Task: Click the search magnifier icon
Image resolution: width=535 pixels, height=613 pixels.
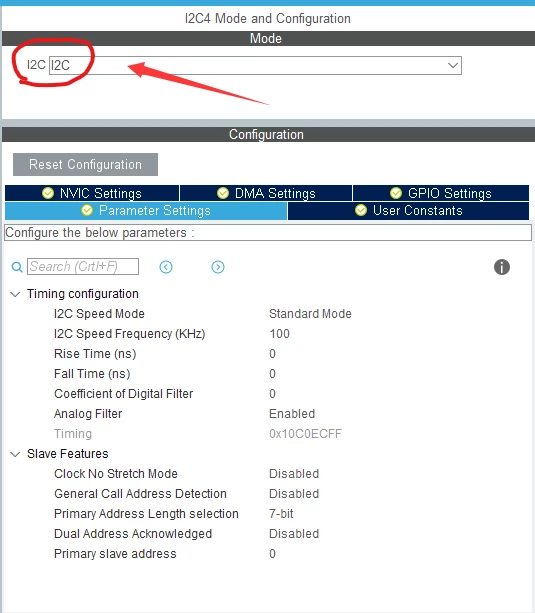Action: click(x=17, y=267)
